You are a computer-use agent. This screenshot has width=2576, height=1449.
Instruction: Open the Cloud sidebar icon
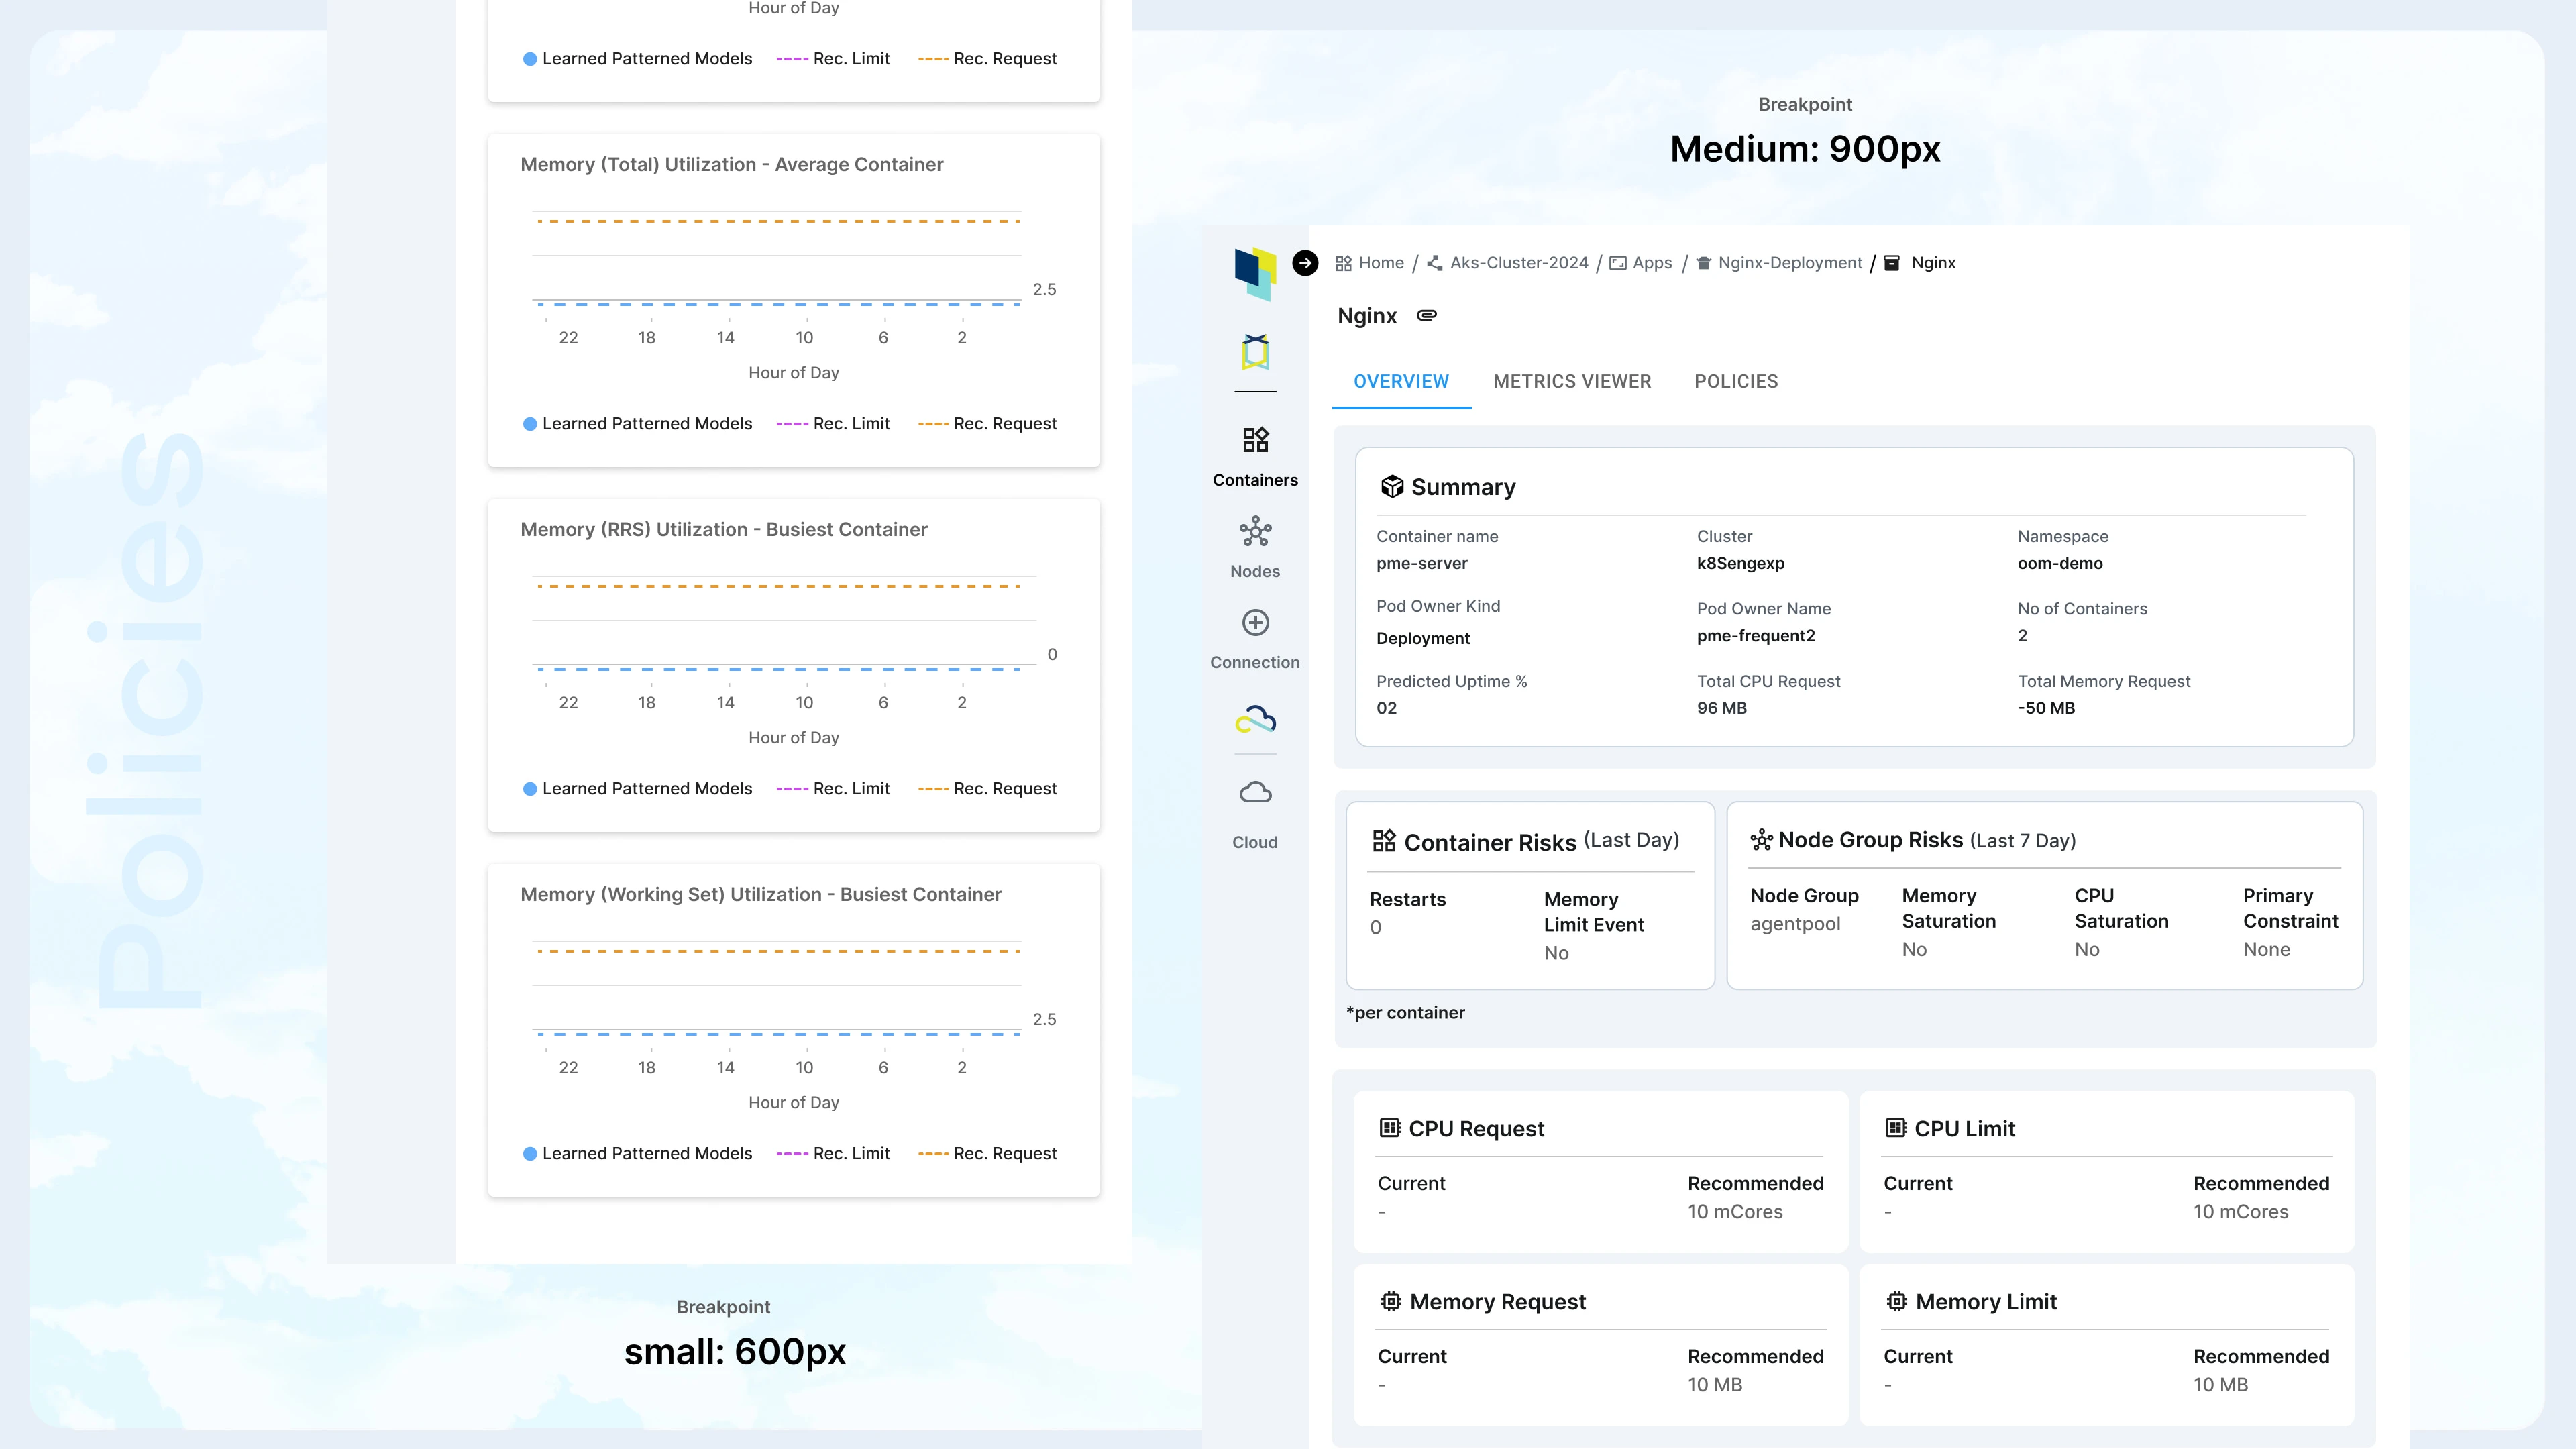(1255, 793)
